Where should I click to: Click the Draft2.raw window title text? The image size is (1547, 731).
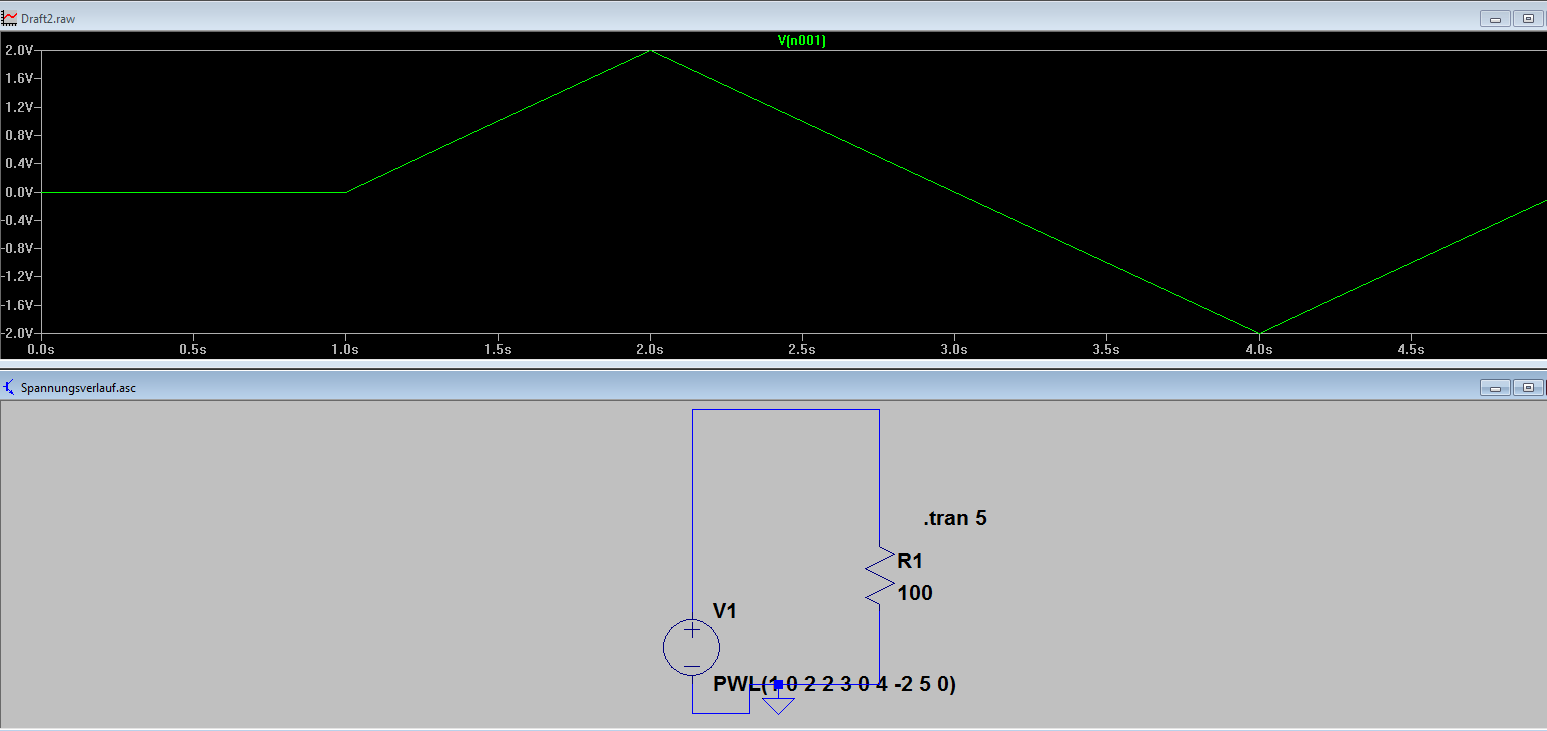pos(48,19)
